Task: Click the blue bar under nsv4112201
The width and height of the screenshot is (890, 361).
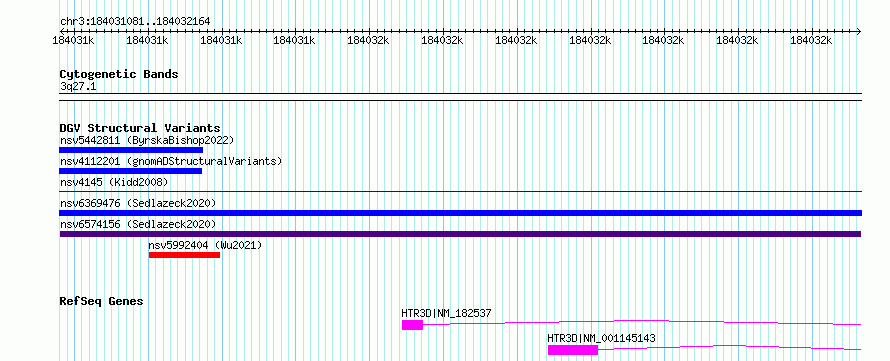Action: coord(131,171)
